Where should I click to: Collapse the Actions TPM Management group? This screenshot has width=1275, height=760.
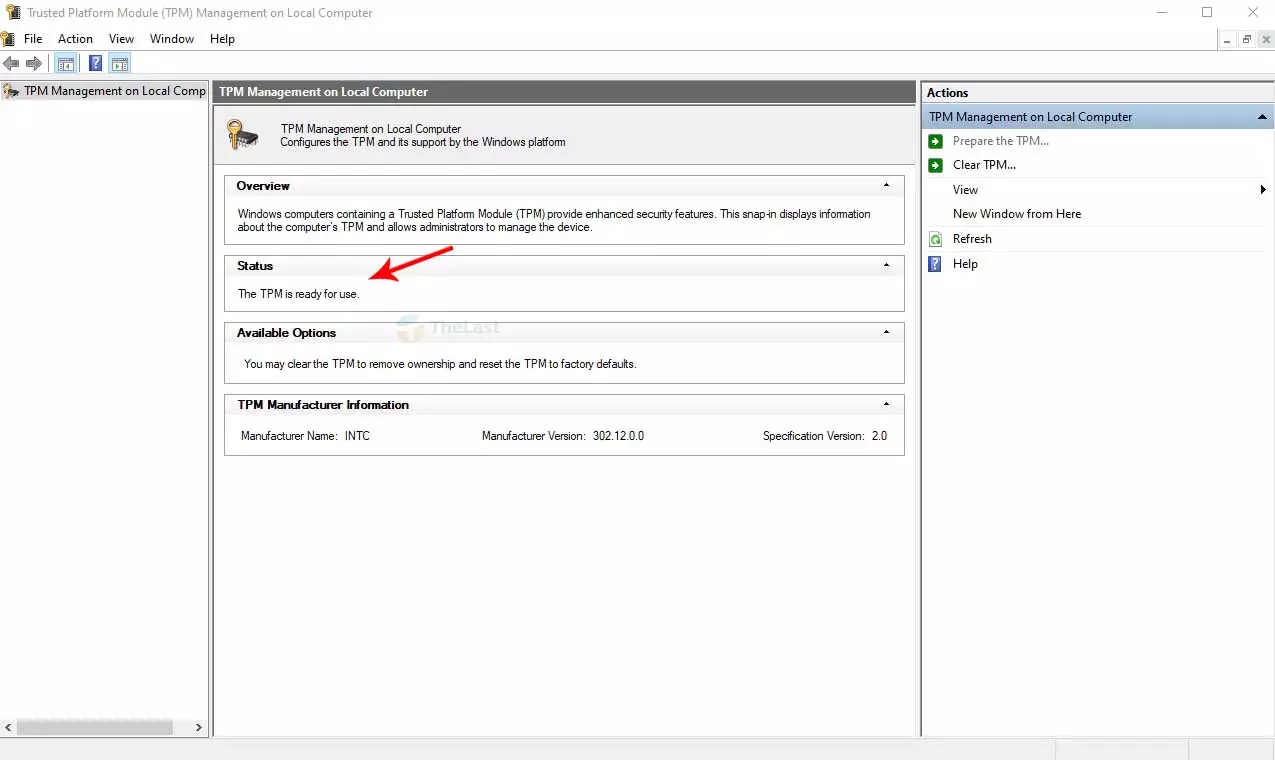point(1262,117)
